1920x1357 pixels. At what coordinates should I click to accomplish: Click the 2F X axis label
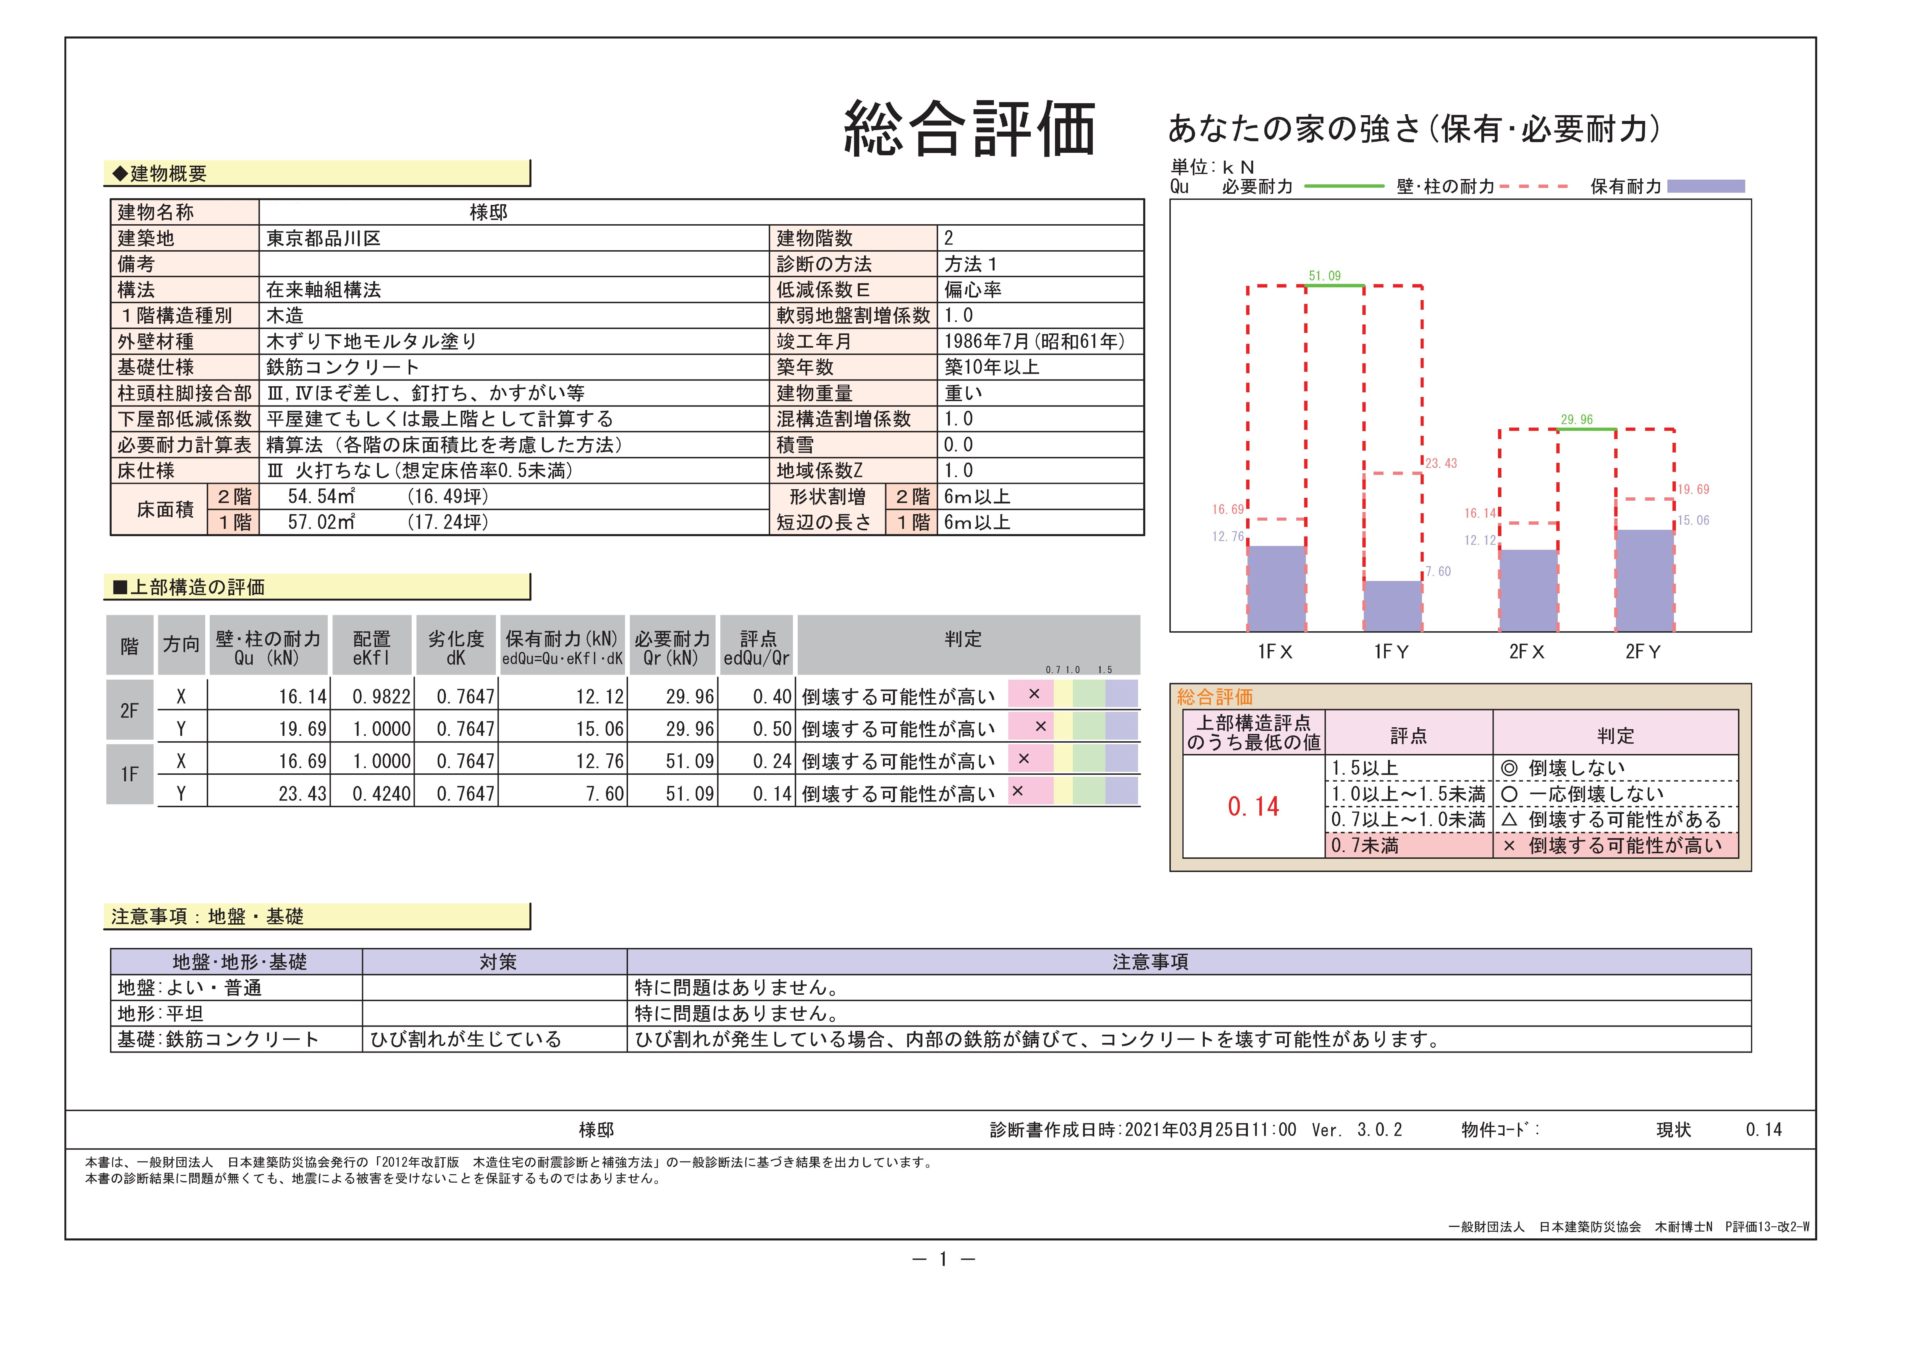[x=1527, y=652]
